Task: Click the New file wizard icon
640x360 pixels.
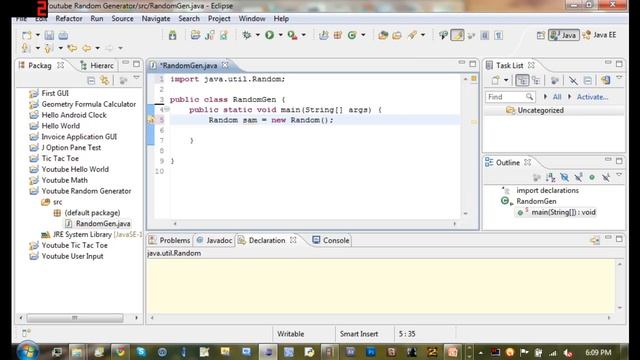Action: coord(27,35)
